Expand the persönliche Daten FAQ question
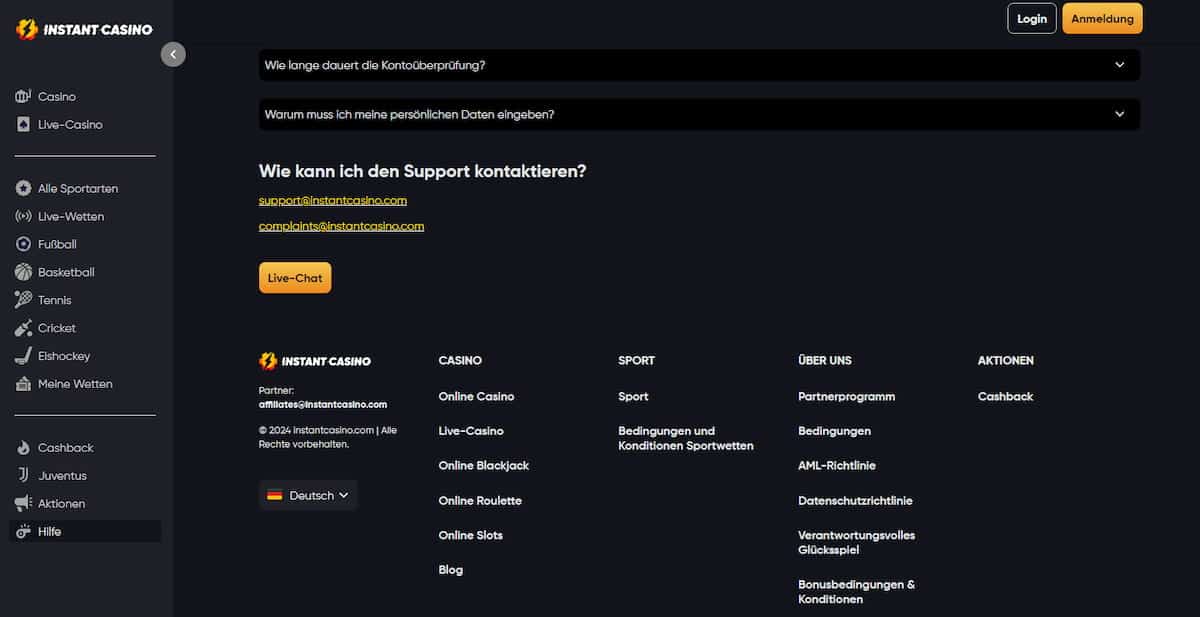This screenshot has width=1200, height=617. click(697, 114)
